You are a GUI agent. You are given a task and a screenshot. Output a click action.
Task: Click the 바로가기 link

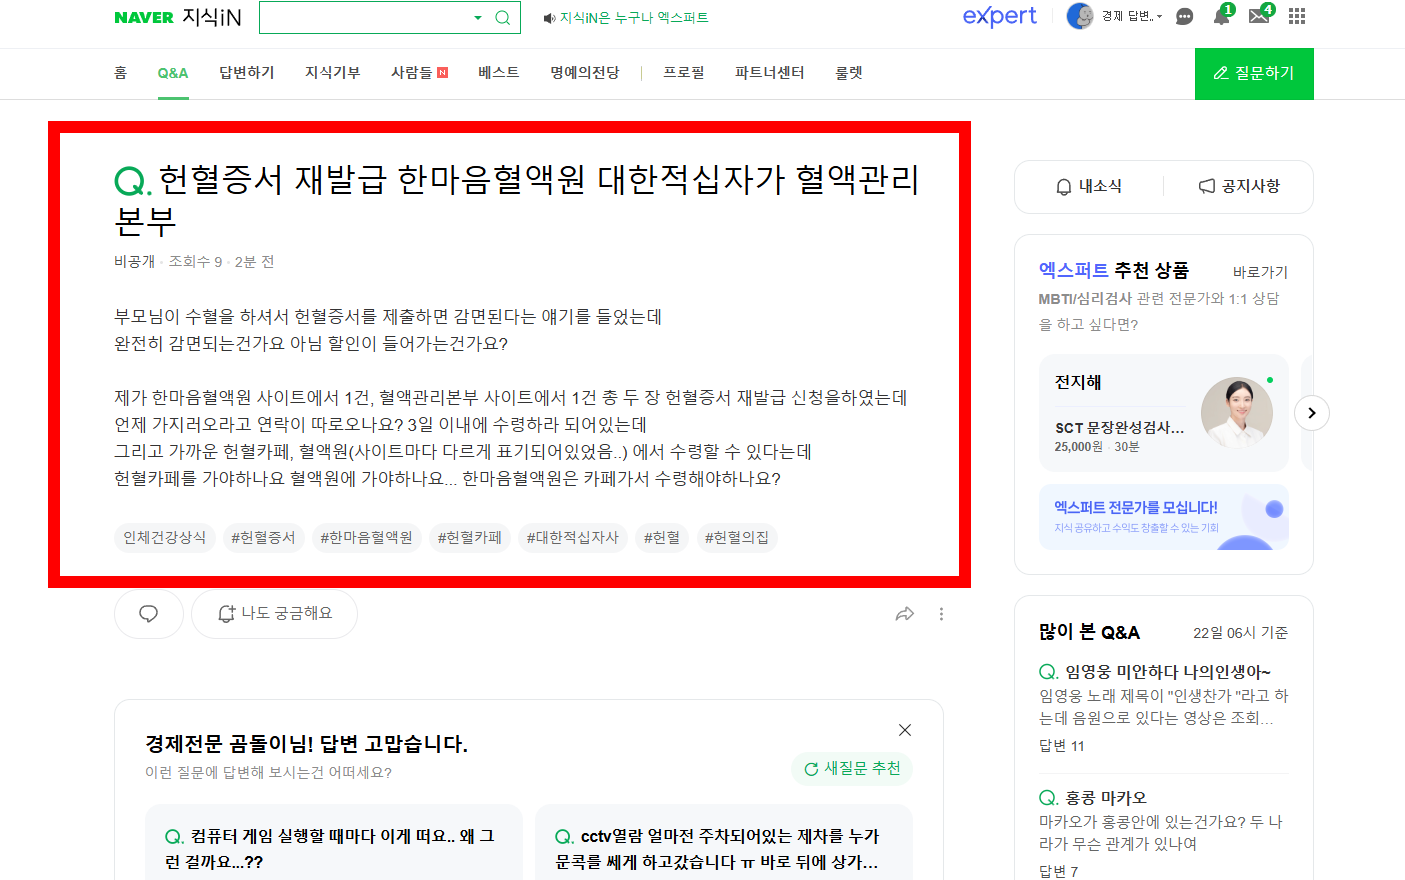[1260, 272]
